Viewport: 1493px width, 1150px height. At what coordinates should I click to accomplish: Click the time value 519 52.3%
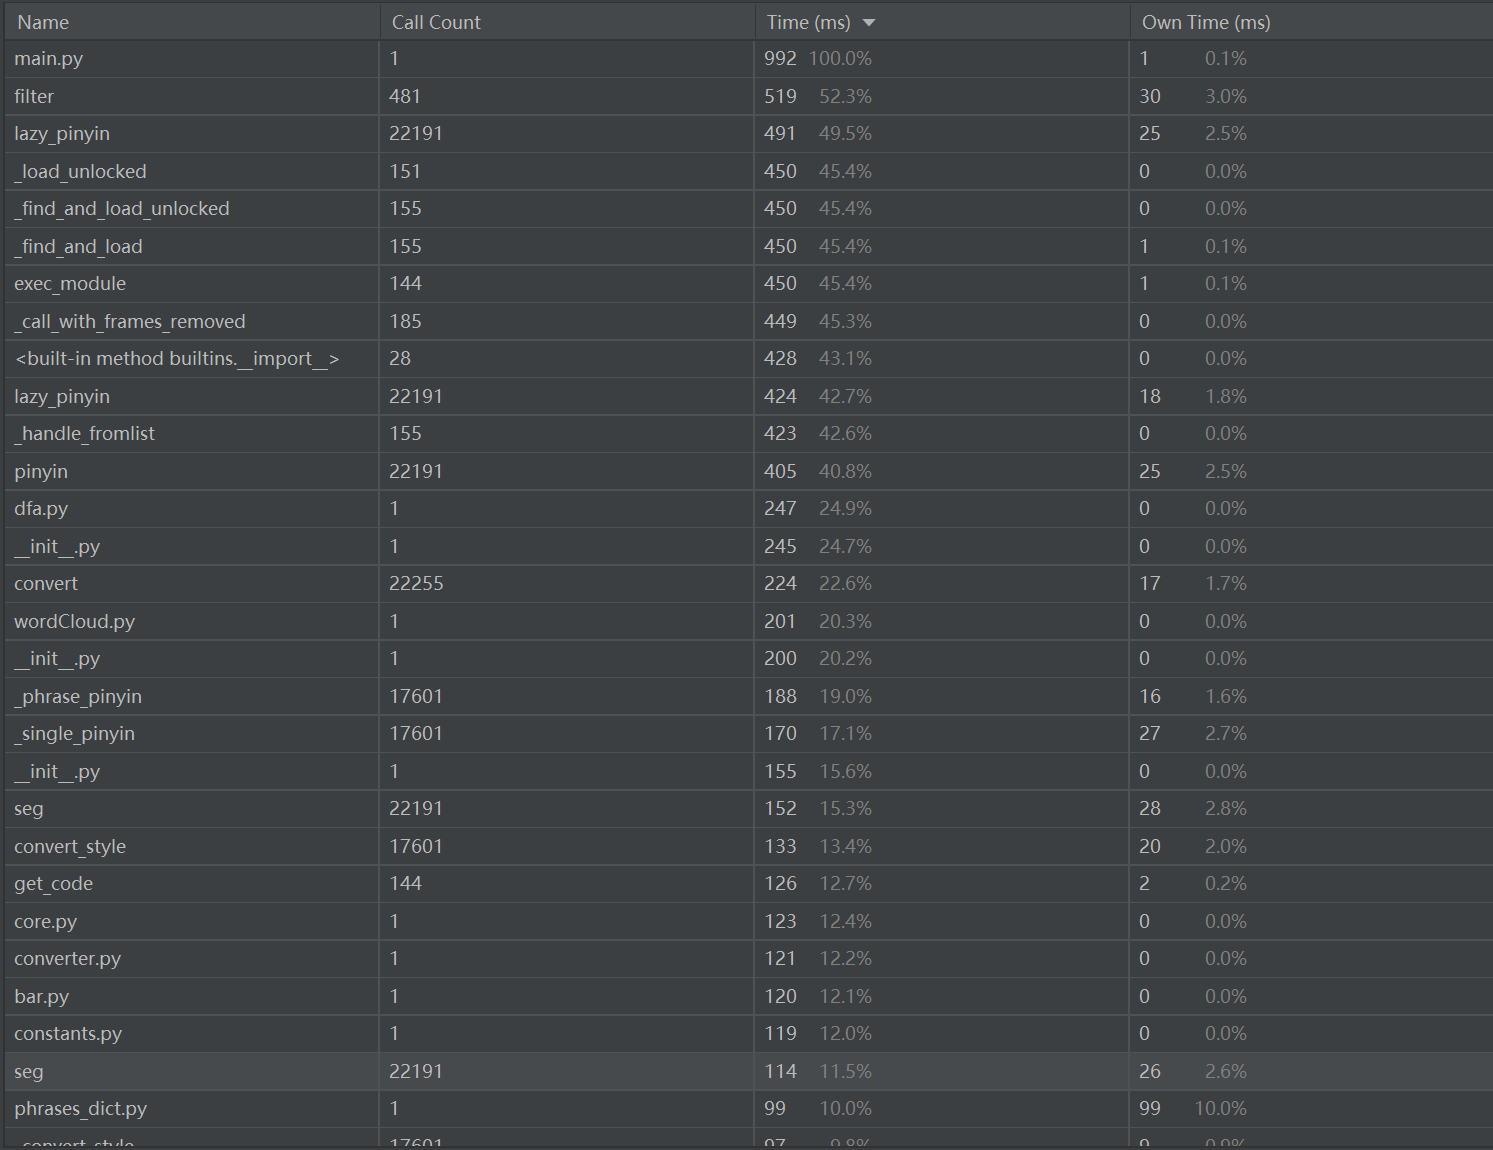[x=818, y=96]
